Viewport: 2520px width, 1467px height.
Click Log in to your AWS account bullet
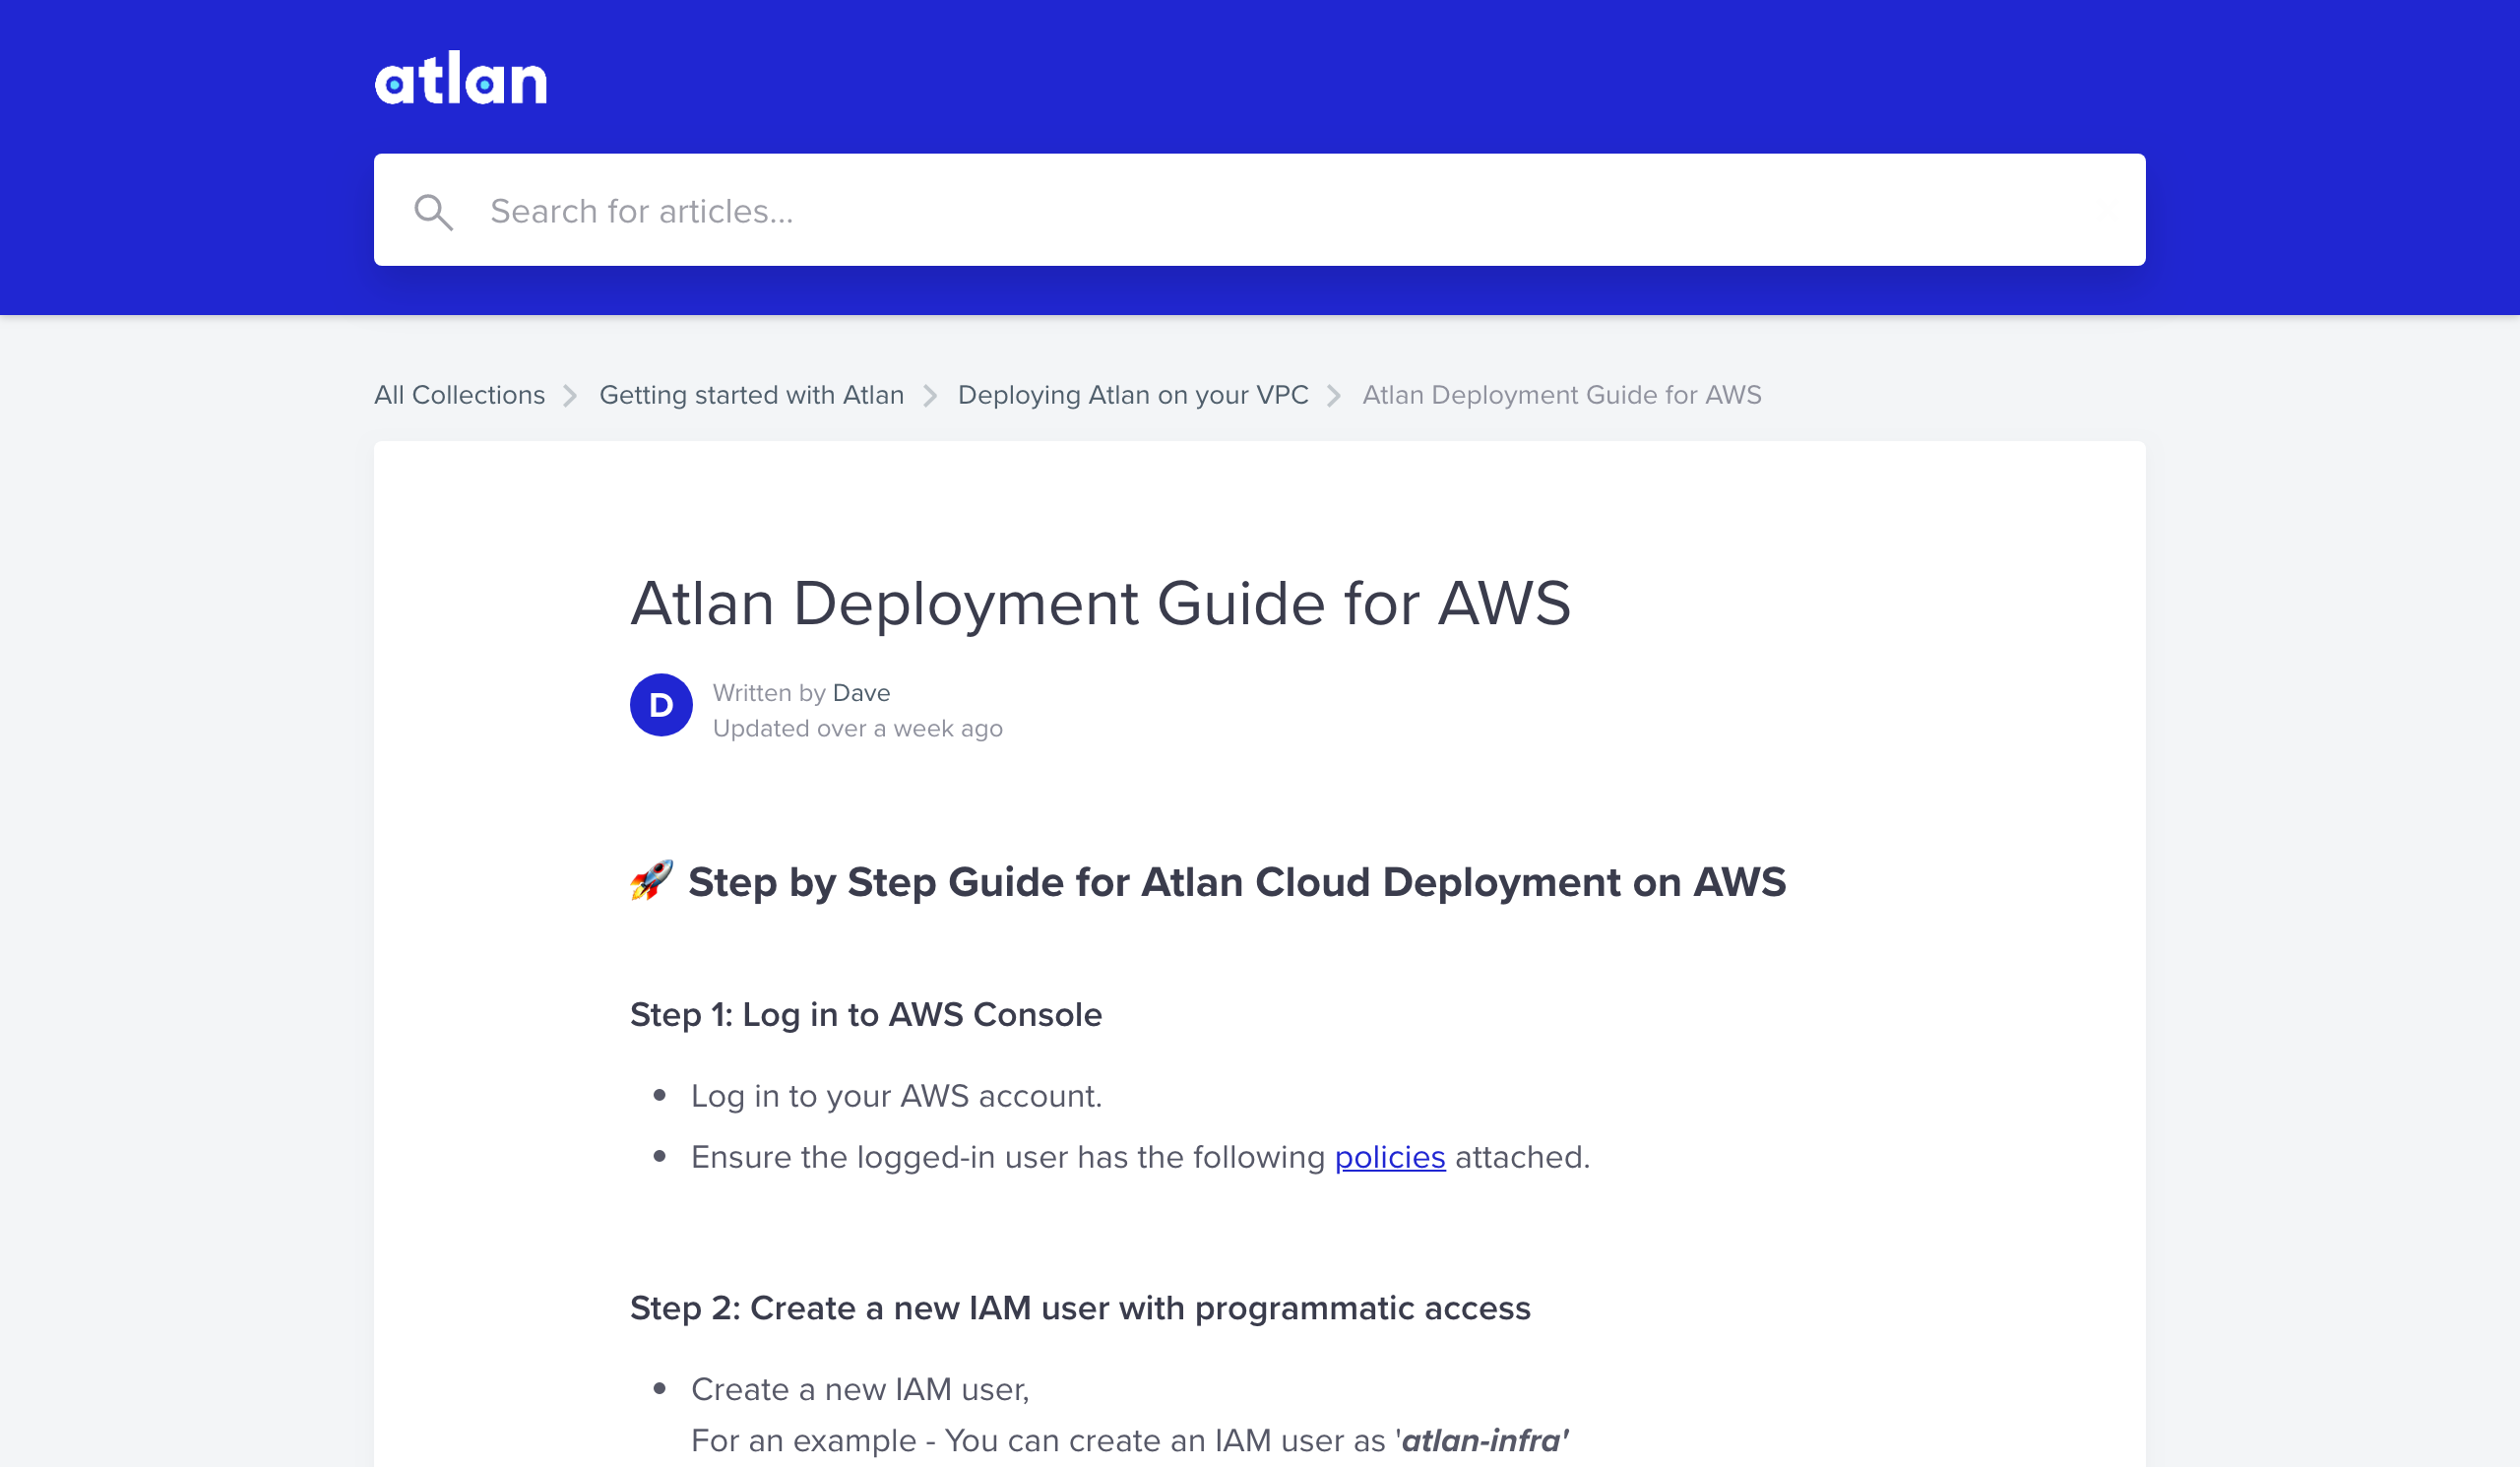[x=896, y=1096]
